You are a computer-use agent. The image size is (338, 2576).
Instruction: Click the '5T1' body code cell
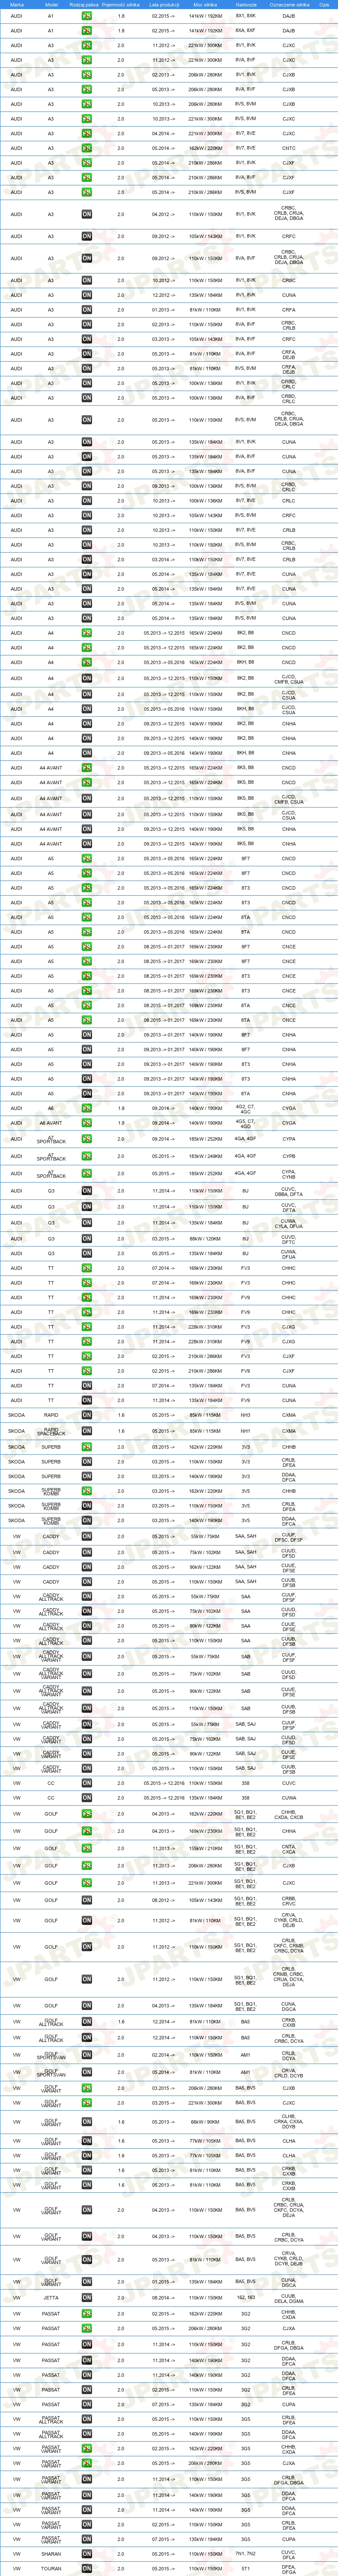click(x=246, y=2569)
